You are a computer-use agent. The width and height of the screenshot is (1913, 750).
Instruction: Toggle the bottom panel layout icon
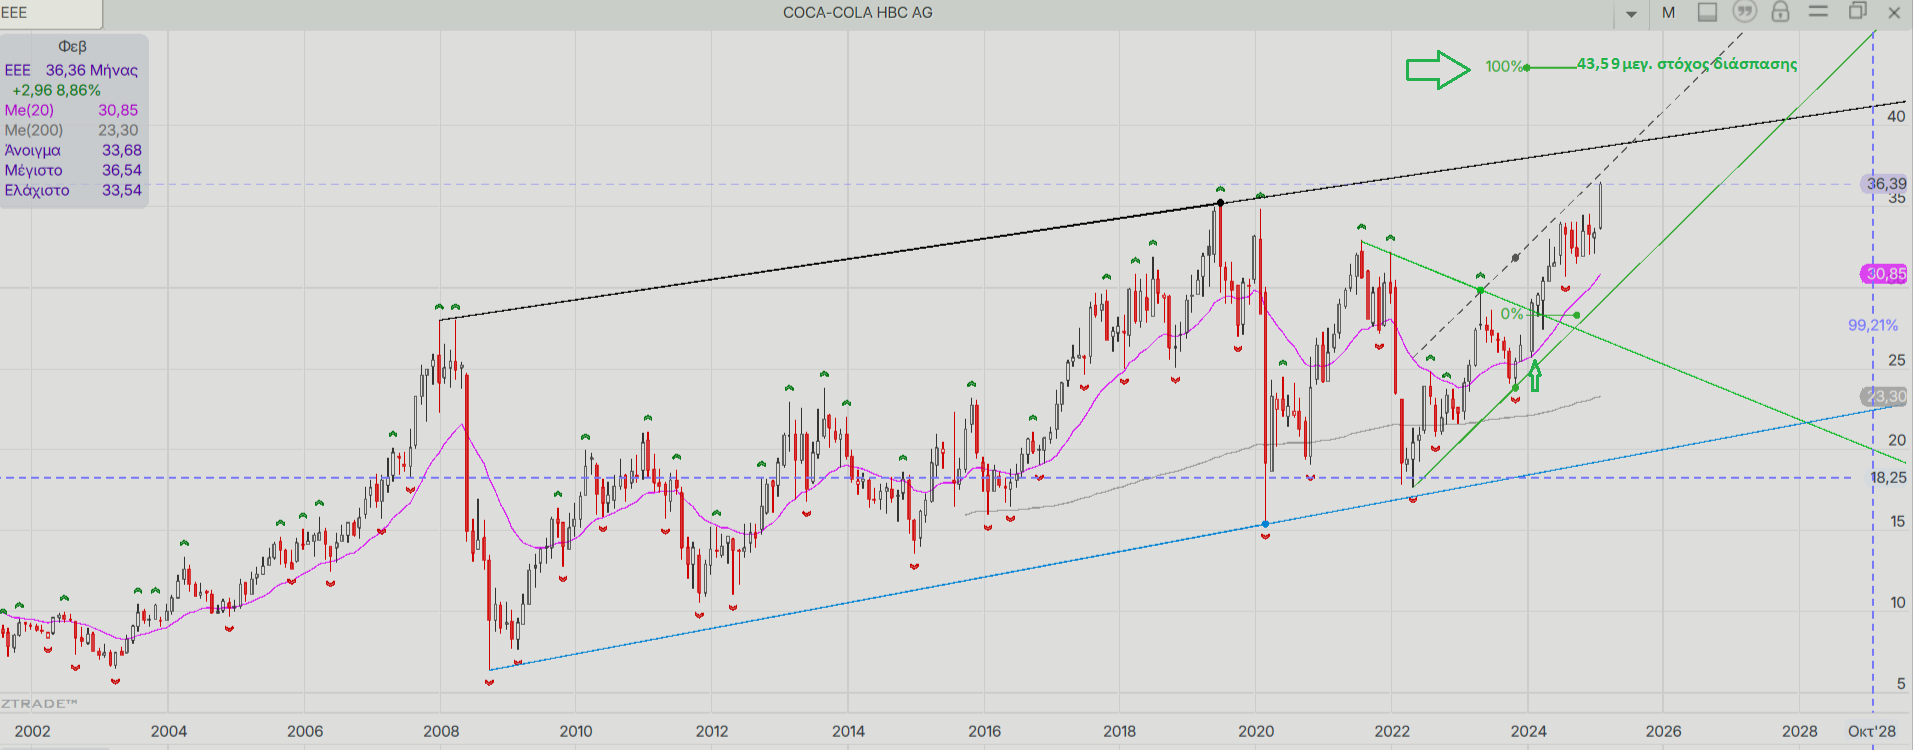click(x=1707, y=12)
